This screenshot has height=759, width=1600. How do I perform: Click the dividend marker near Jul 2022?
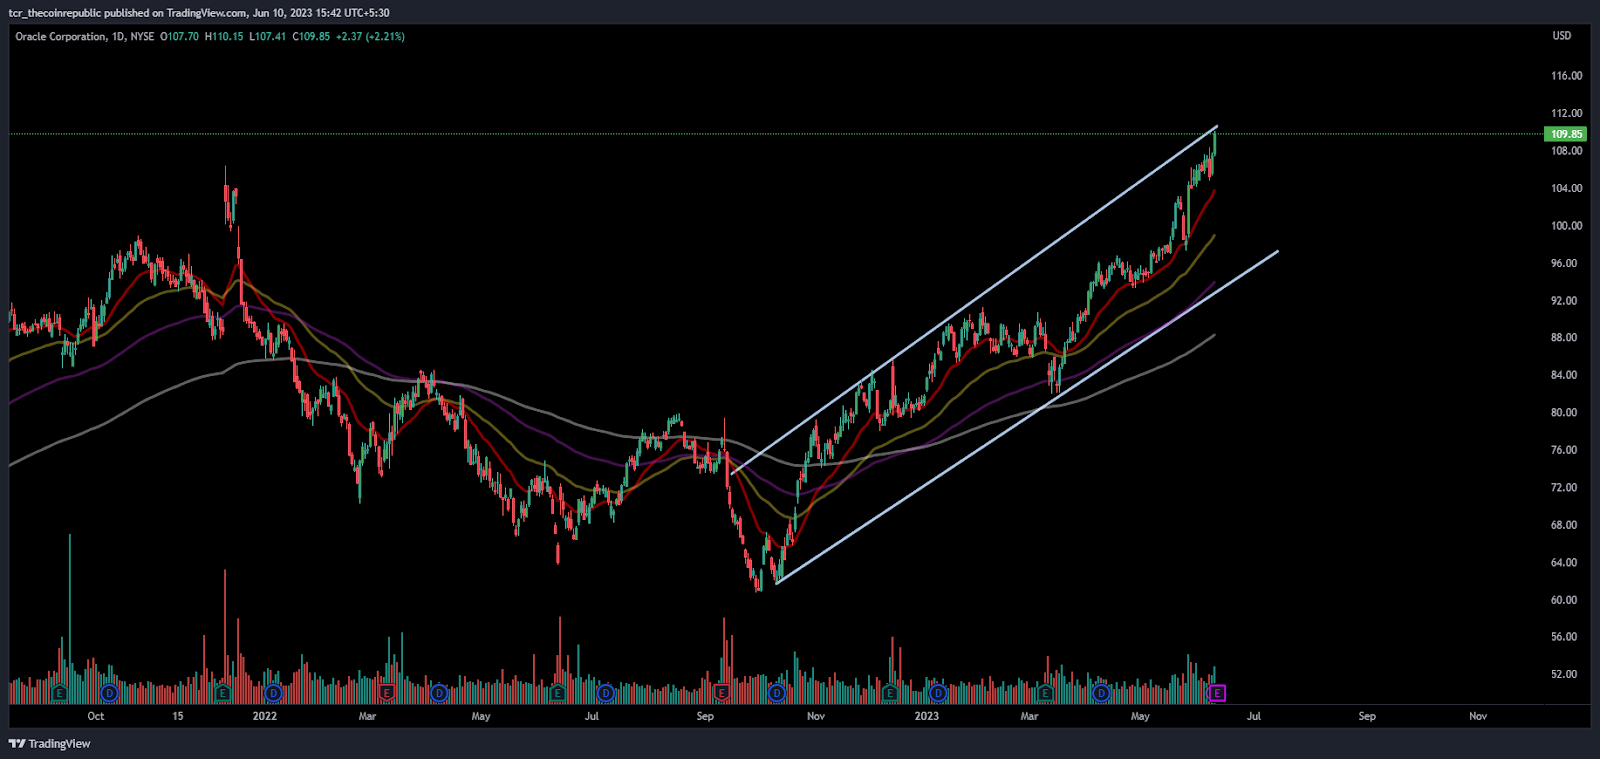pos(605,693)
